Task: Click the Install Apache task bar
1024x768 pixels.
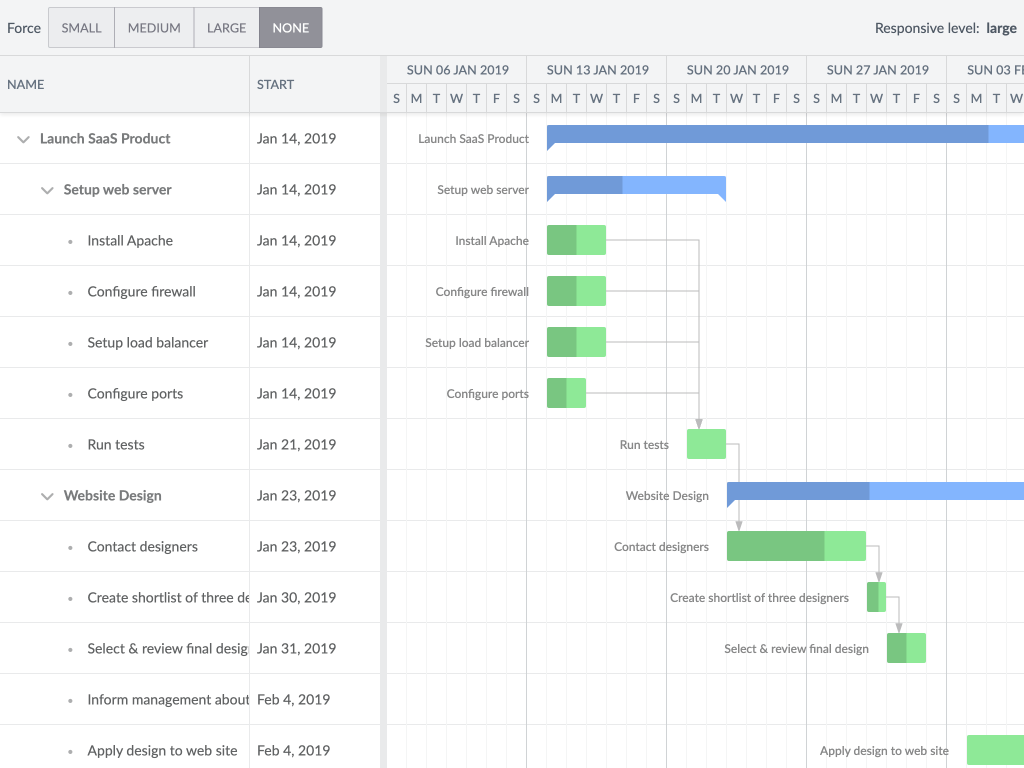Action: 576,240
